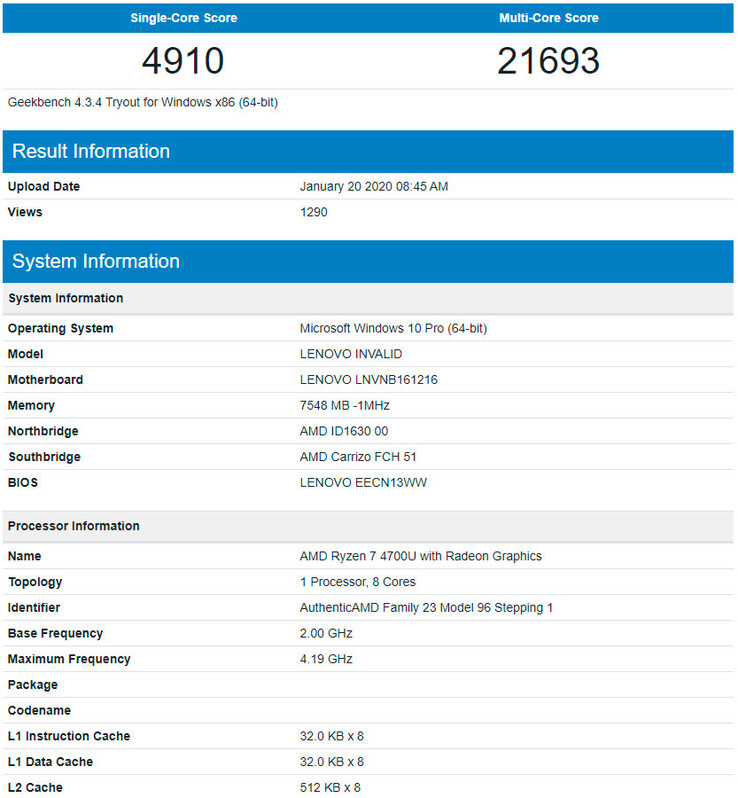
Task: Select northbridge value AMD ID1630 00
Action: point(344,431)
